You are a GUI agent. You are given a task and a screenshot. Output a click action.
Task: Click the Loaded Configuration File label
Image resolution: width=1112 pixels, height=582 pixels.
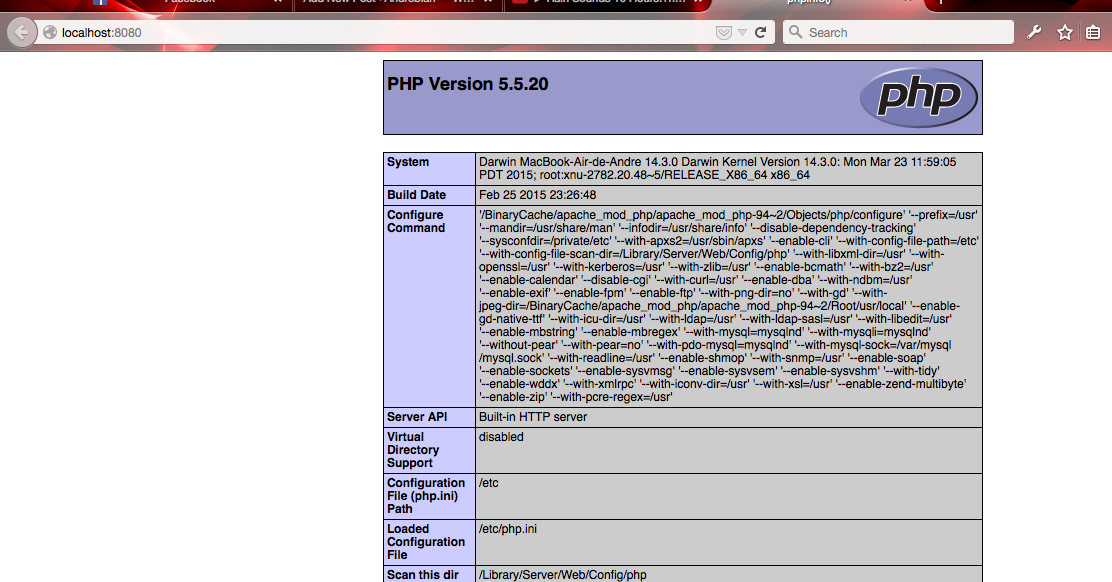(x=426, y=542)
